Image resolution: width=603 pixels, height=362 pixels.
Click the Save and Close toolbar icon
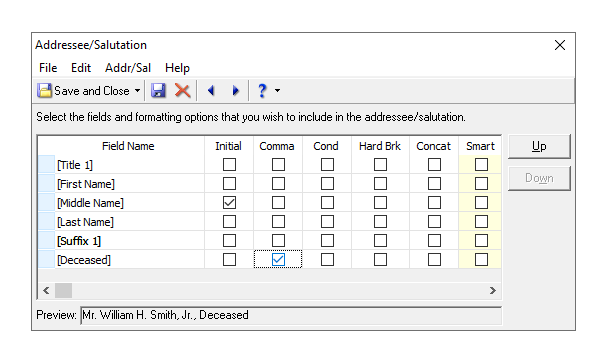coord(44,91)
